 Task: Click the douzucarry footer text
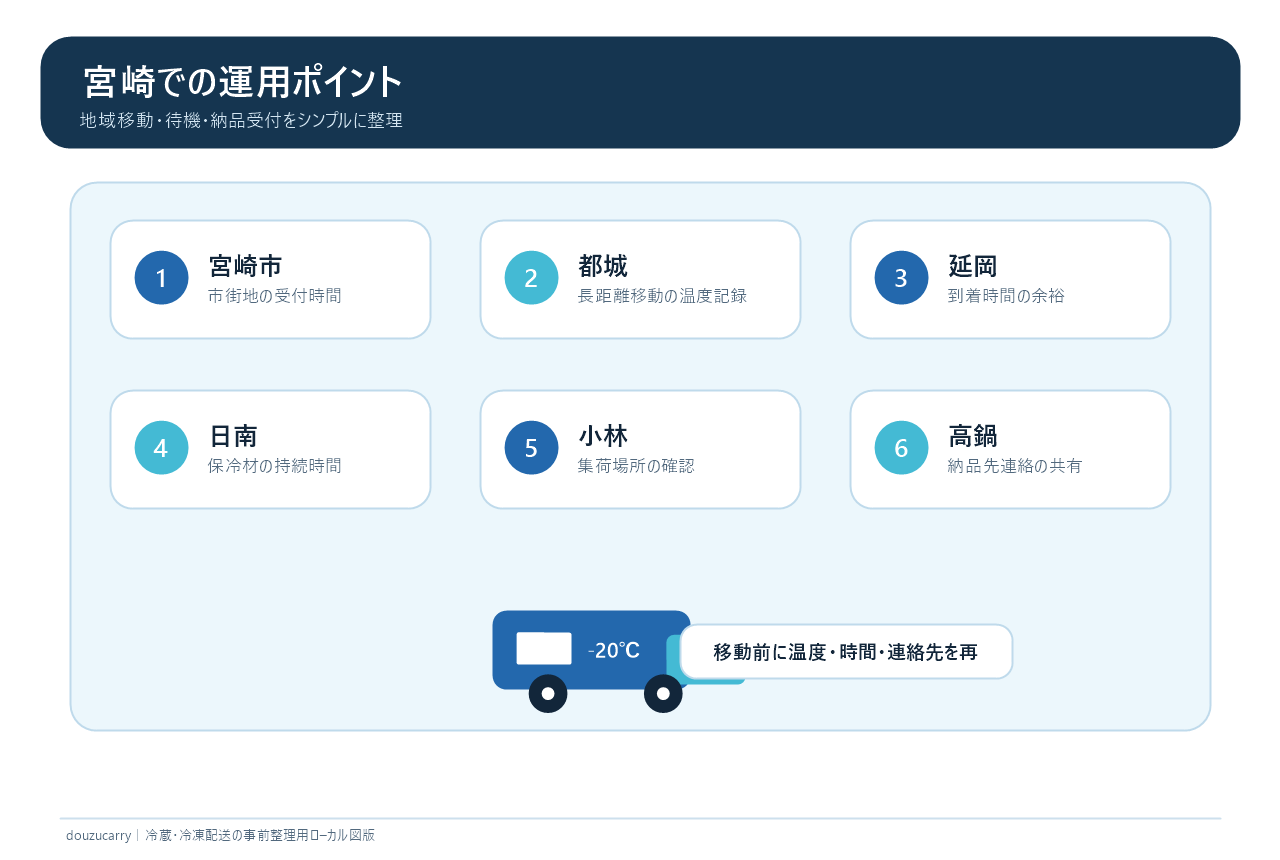coord(98,835)
